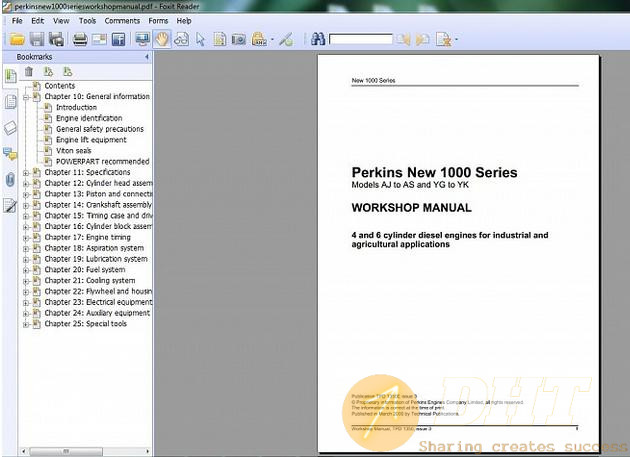Click the Print icon in toolbar
The image size is (630, 457).
tap(80, 39)
